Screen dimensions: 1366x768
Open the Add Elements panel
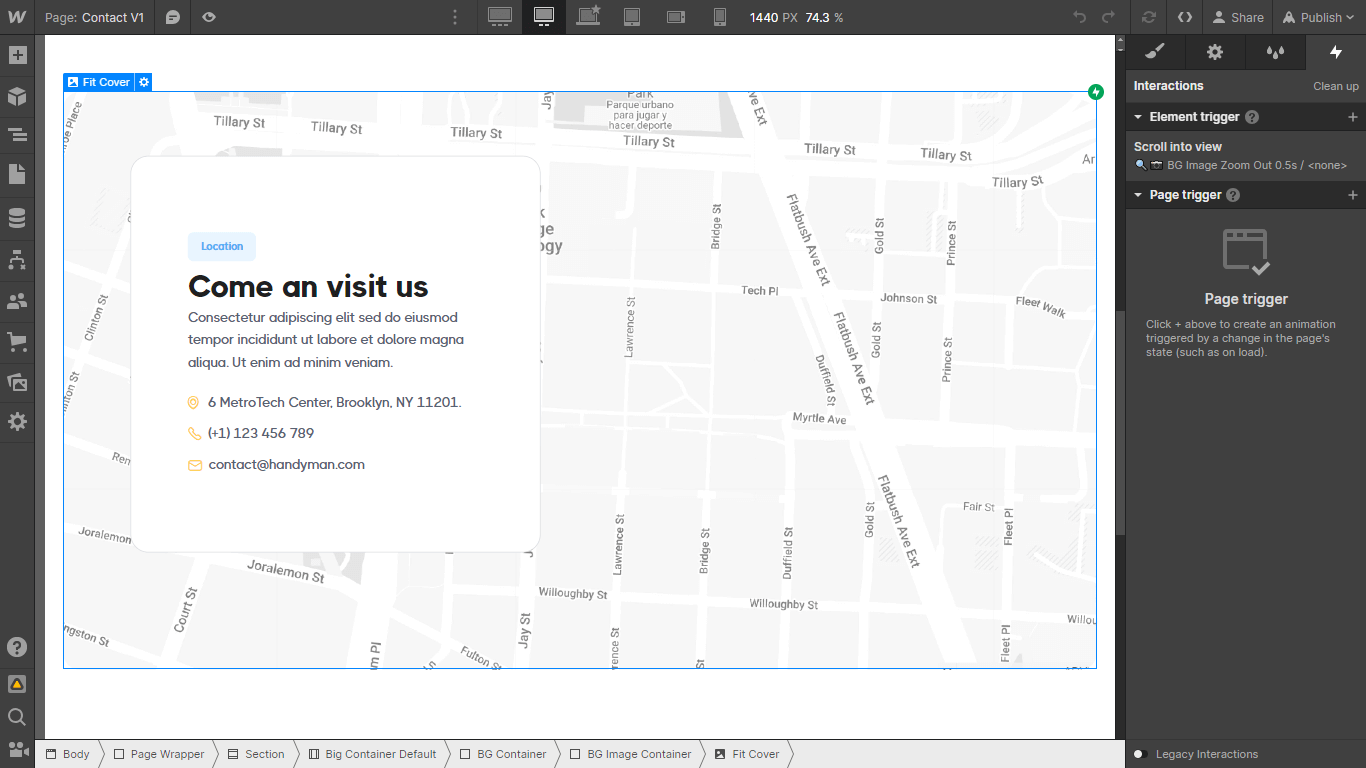point(17,54)
